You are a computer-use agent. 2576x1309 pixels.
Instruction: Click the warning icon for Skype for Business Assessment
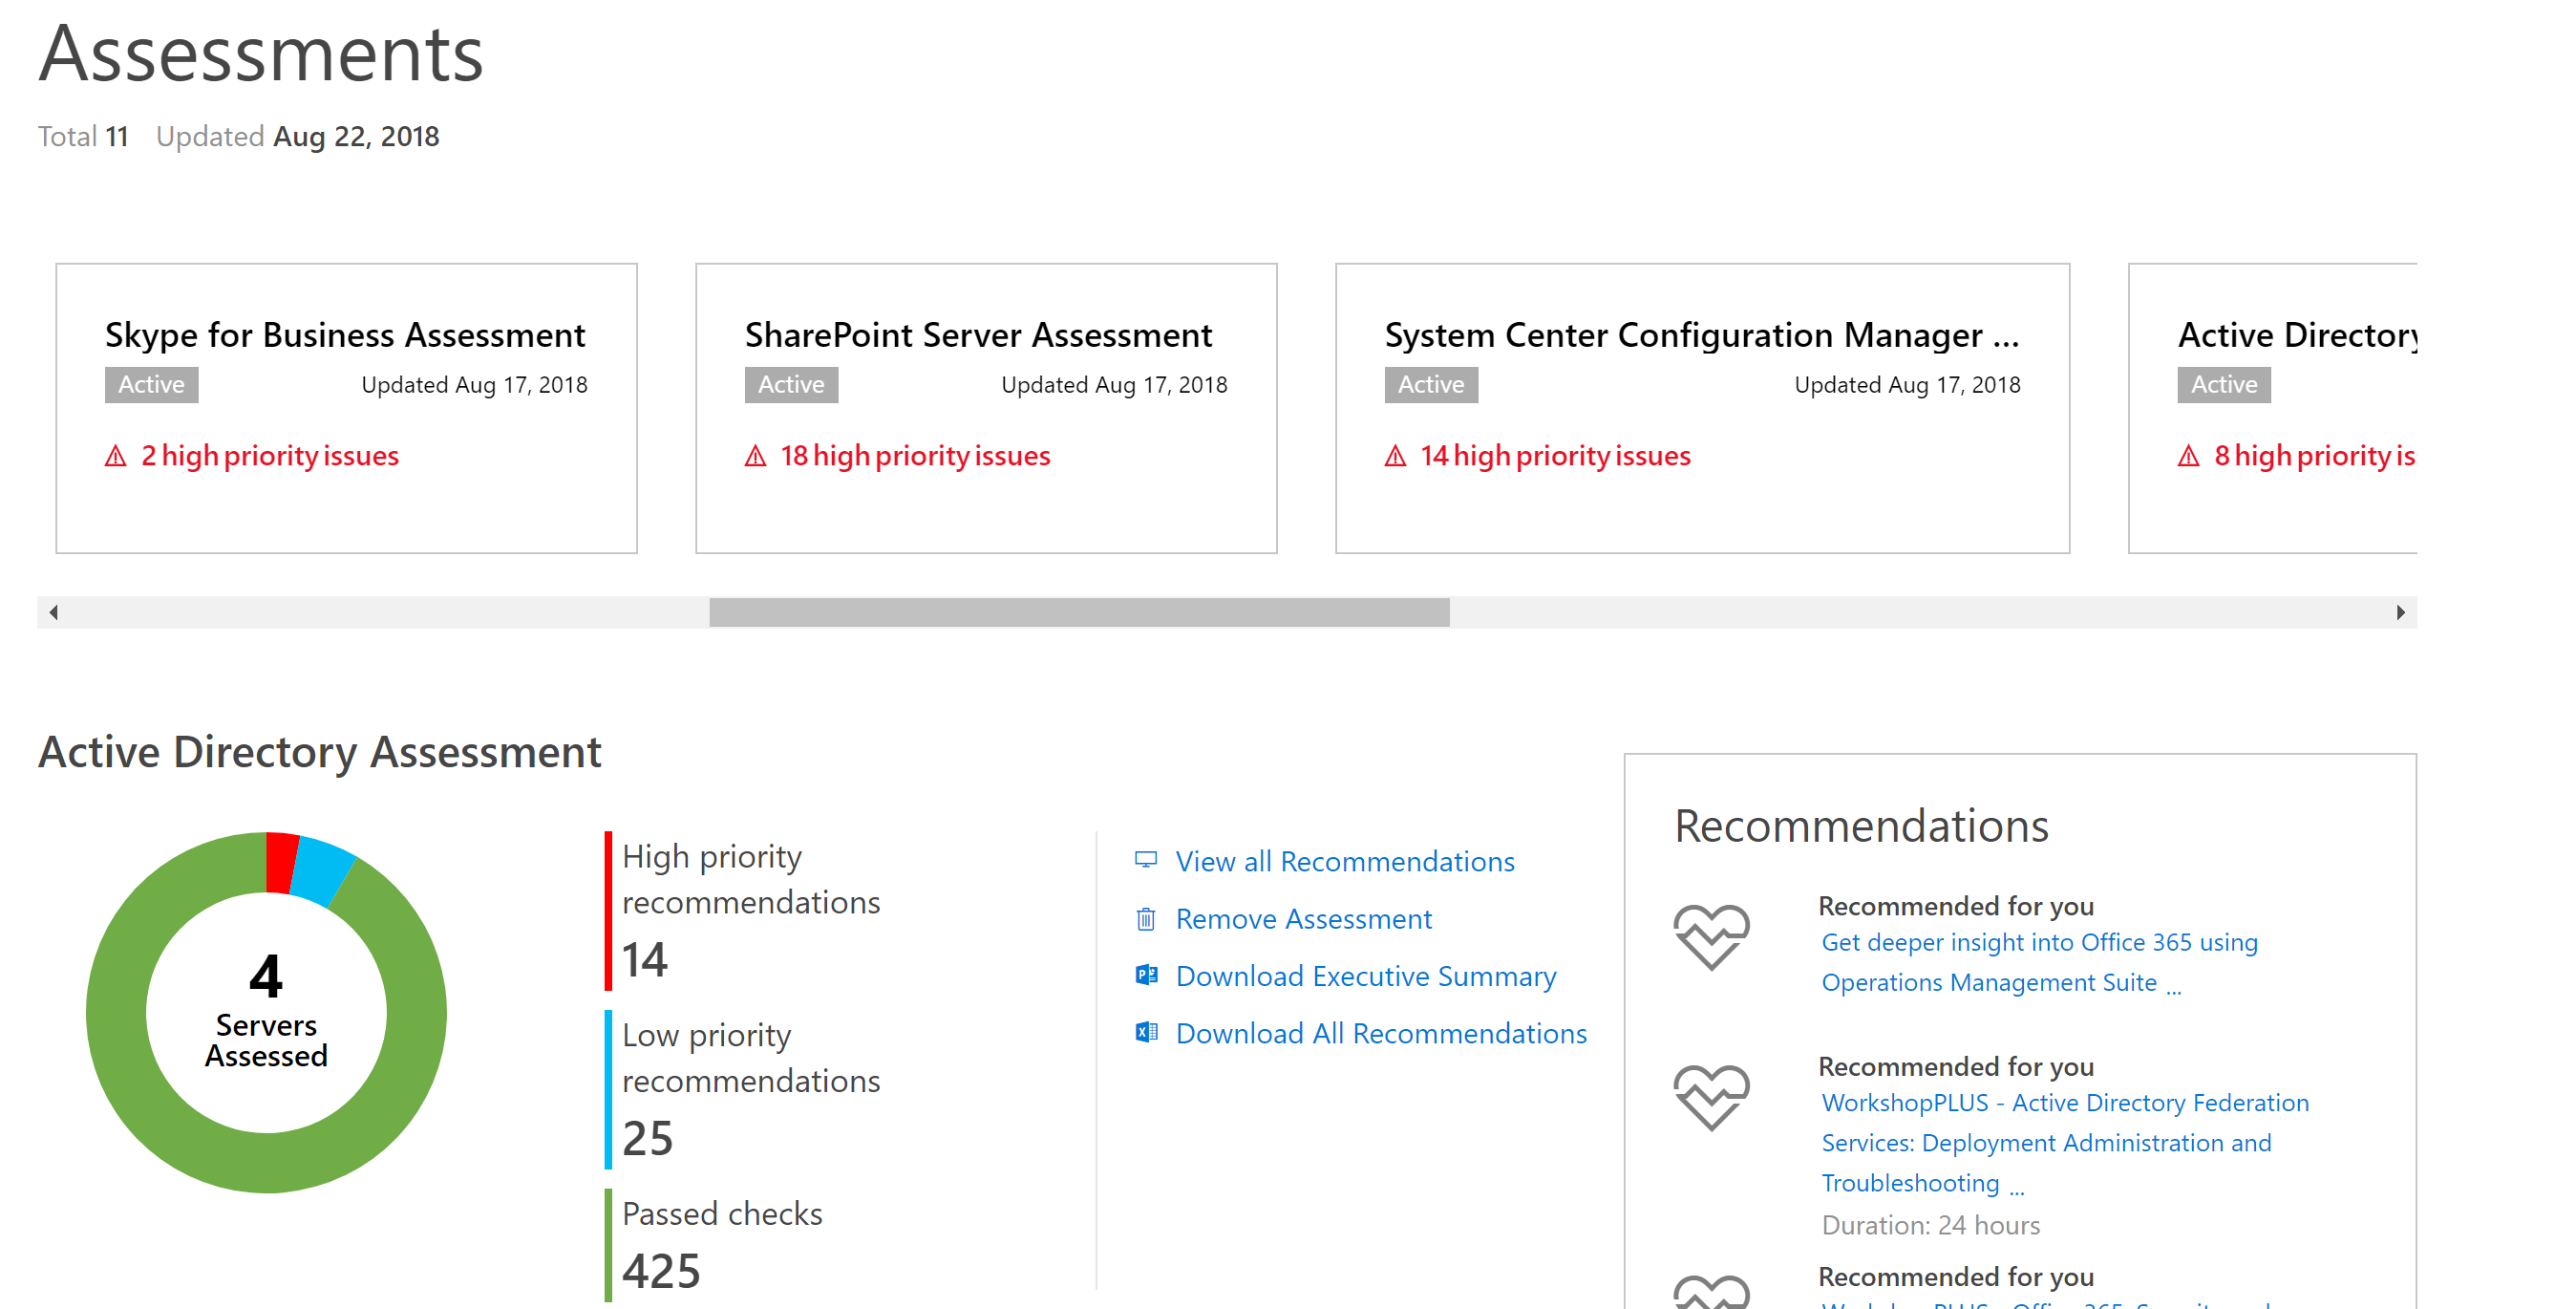coord(116,454)
